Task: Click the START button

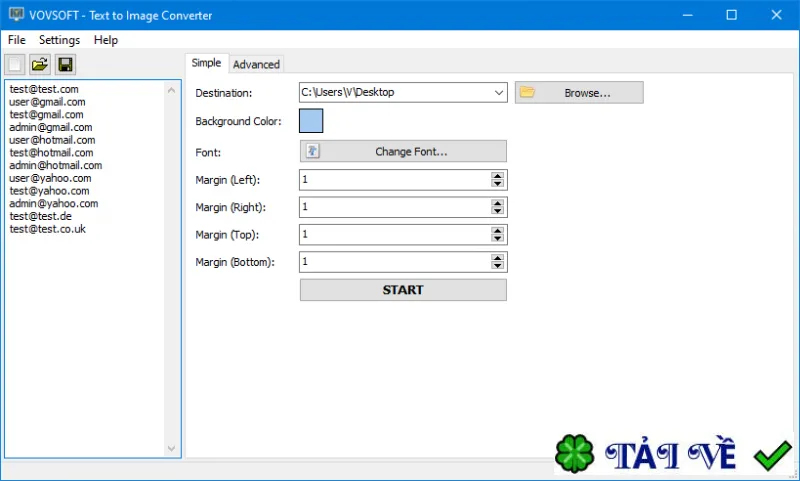Action: click(403, 290)
